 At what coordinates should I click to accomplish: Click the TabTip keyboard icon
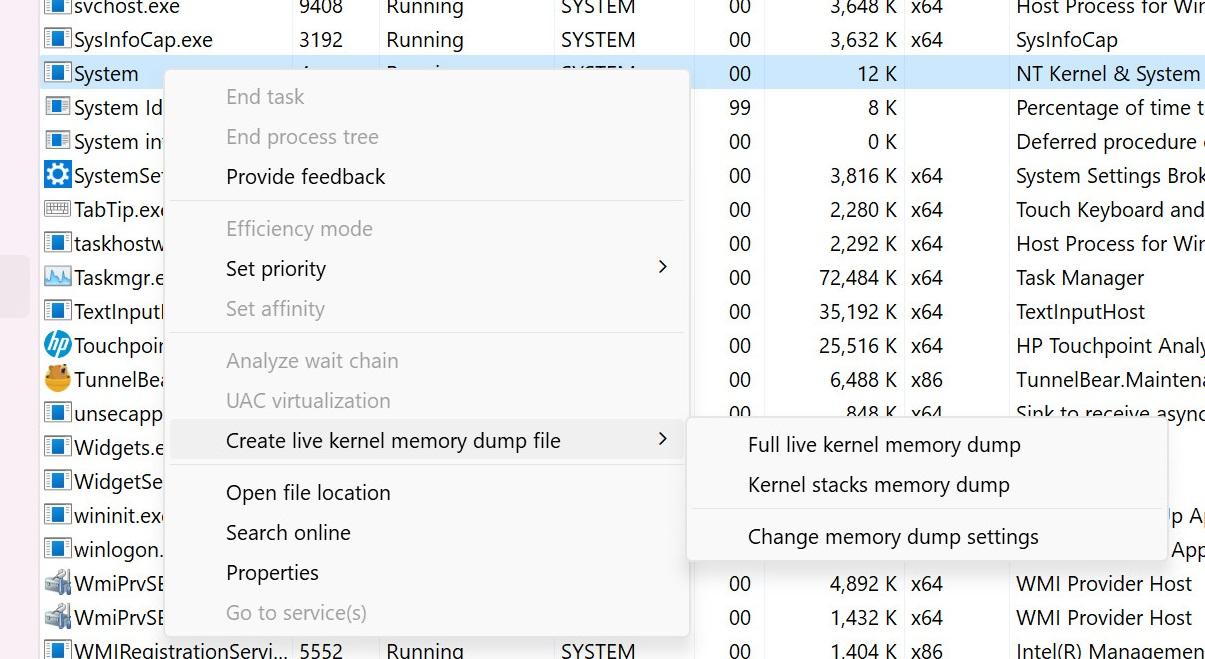pyautogui.click(x=58, y=209)
